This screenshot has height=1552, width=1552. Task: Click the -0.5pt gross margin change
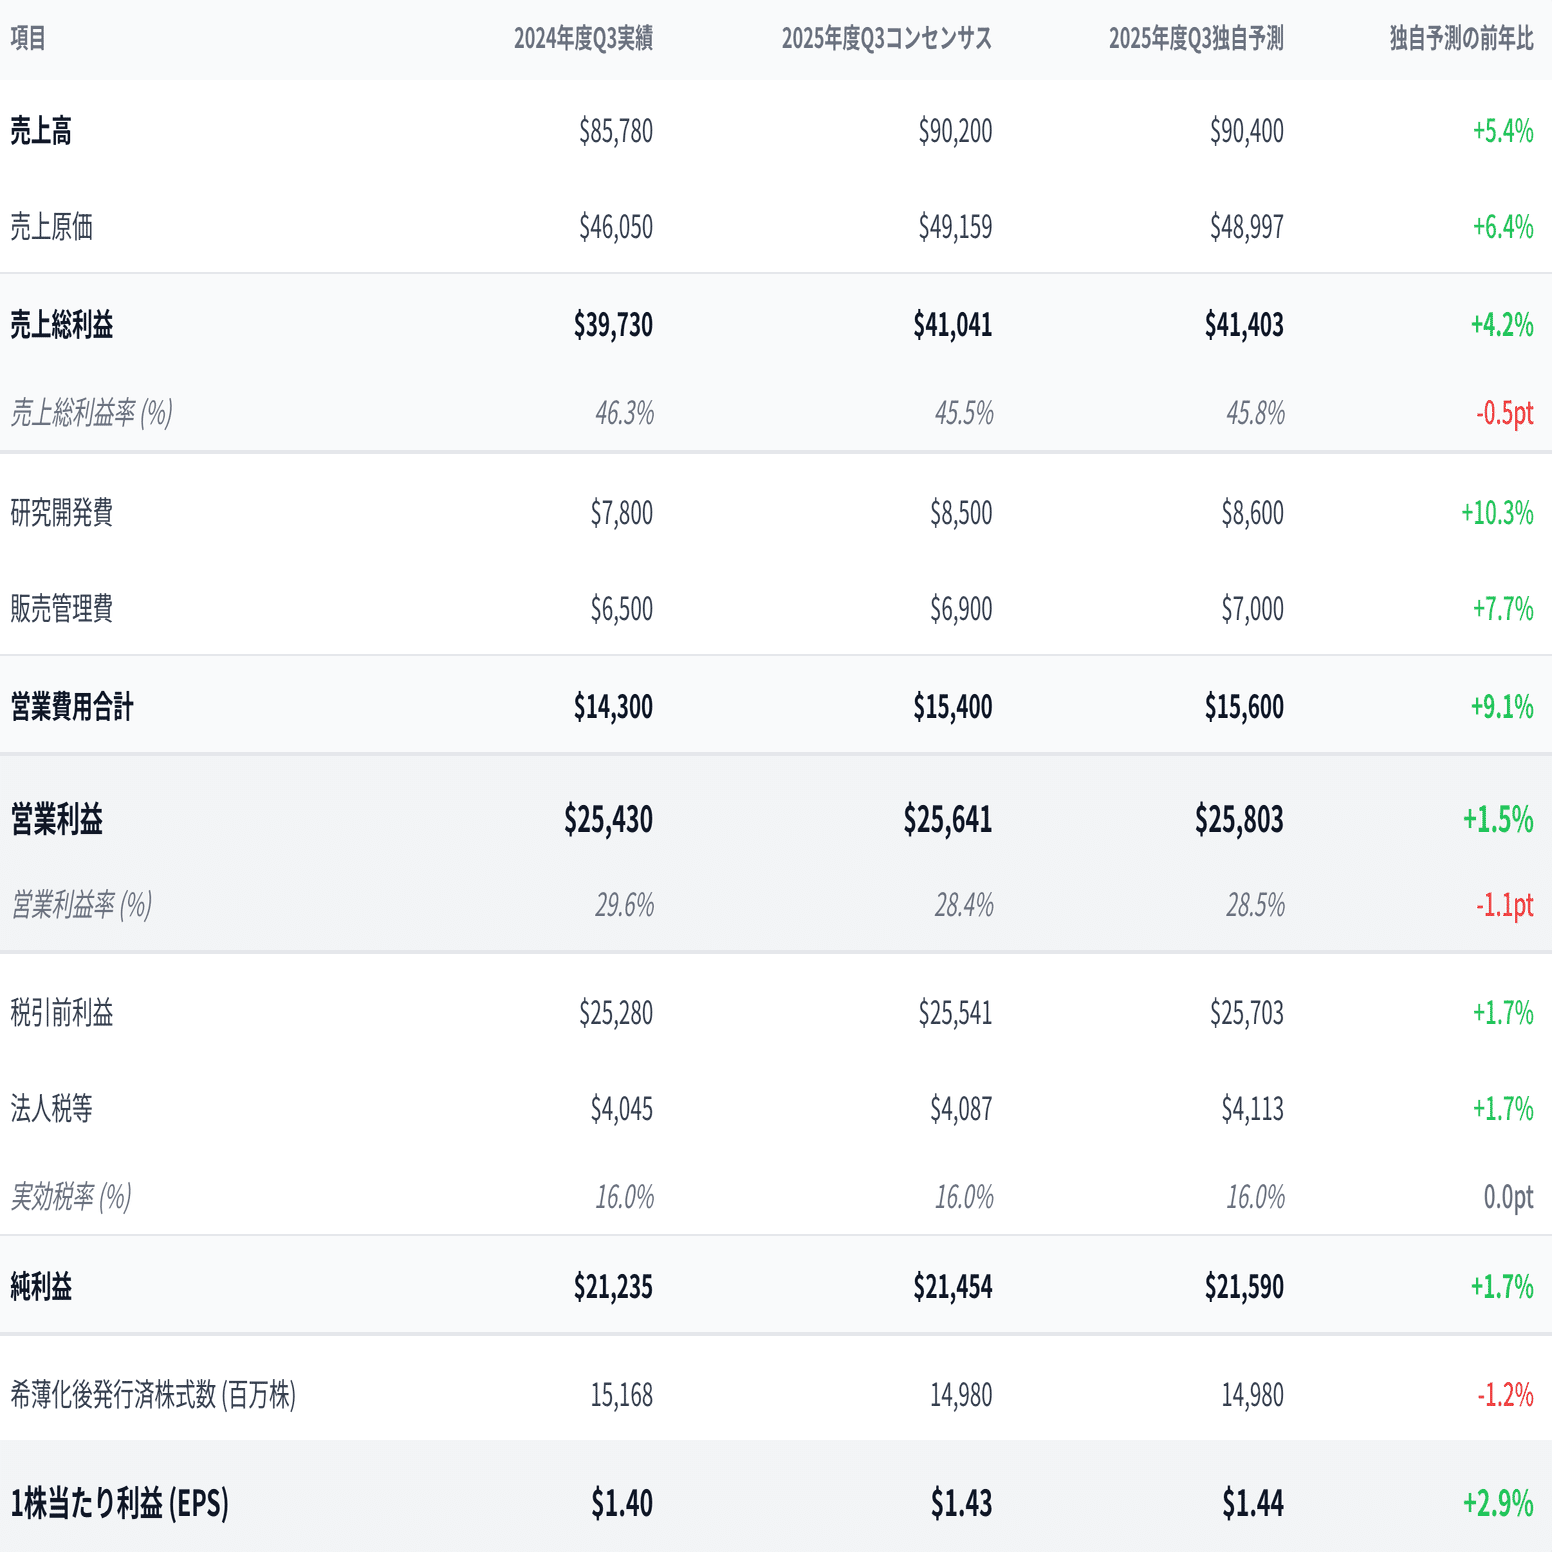[x=1504, y=413]
